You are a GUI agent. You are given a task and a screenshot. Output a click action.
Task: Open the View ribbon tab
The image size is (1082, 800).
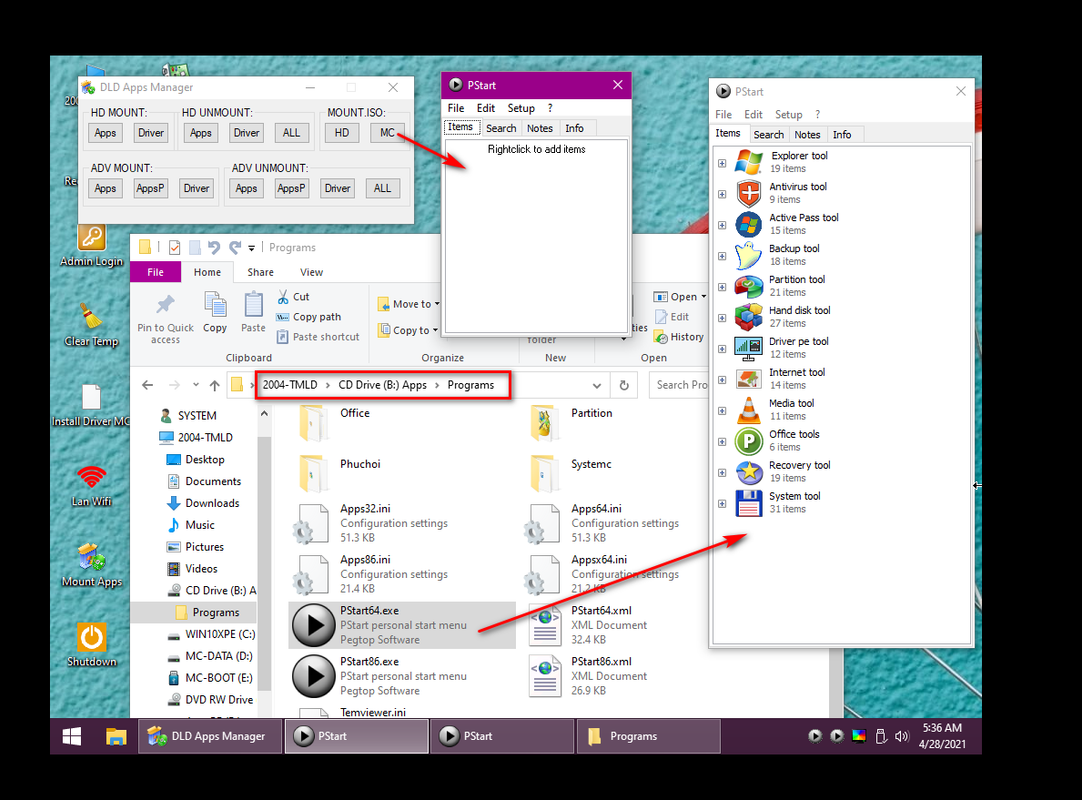click(x=311, y=273)
